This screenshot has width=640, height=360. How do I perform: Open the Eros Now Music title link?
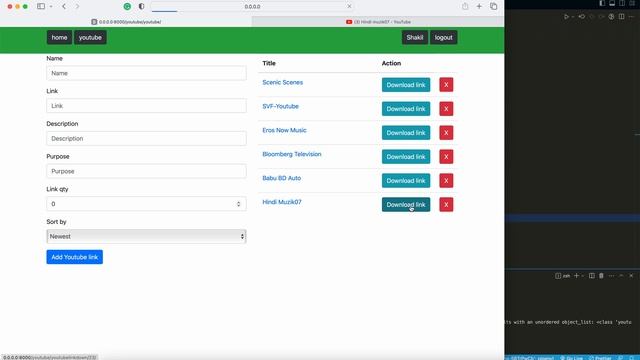(x=284, y=130)
